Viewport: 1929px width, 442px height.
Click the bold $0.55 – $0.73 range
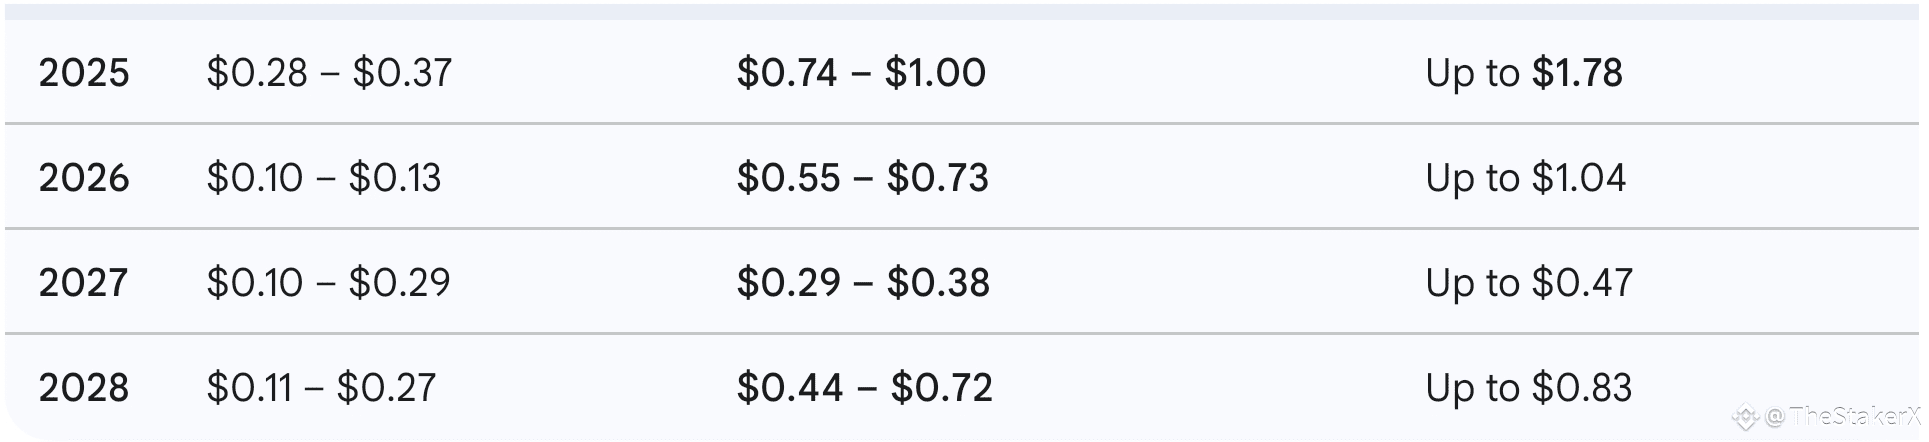pyautogui.click(x=862, y=178)
